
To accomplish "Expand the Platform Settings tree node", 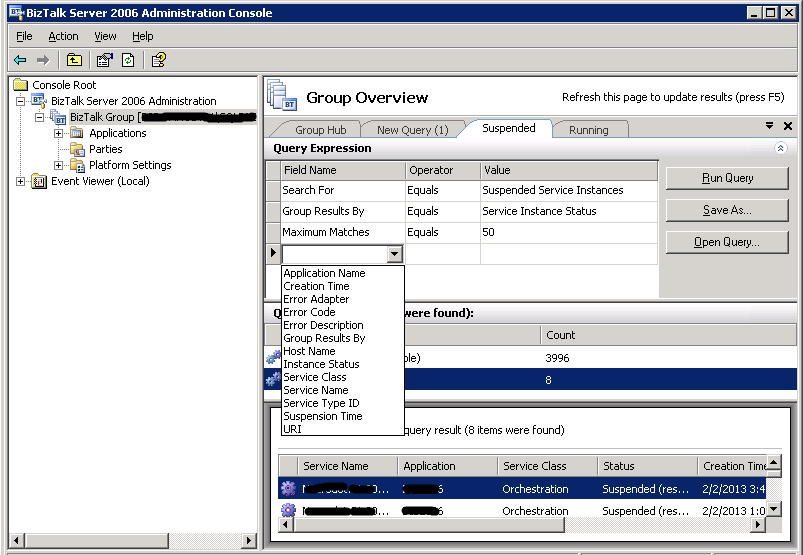I will coord(58,165).
